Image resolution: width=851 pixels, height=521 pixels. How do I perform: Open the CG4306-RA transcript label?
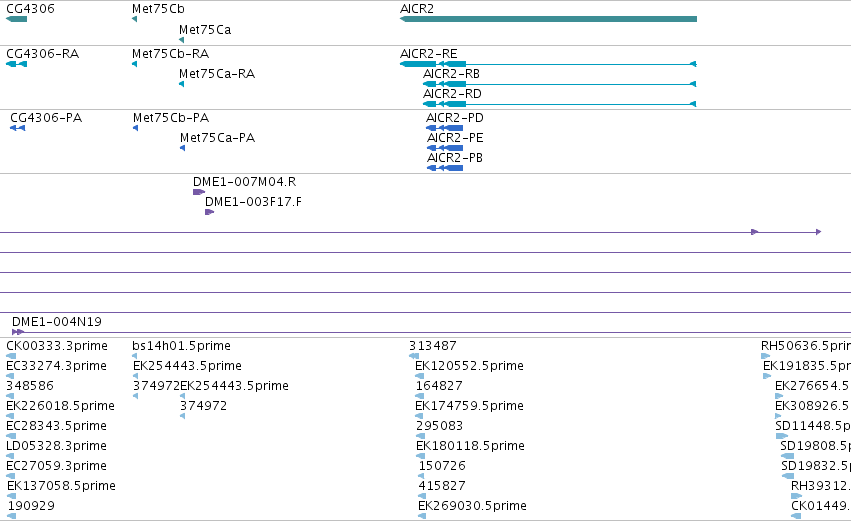click(42, 54)
